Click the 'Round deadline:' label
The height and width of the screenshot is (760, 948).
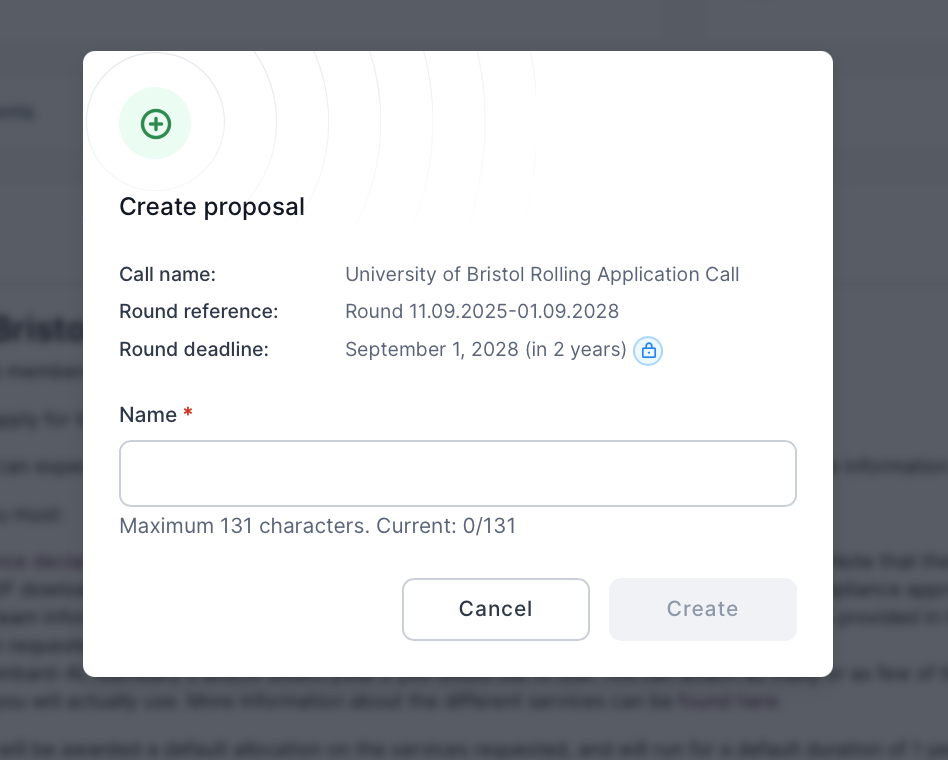point(195,349)
